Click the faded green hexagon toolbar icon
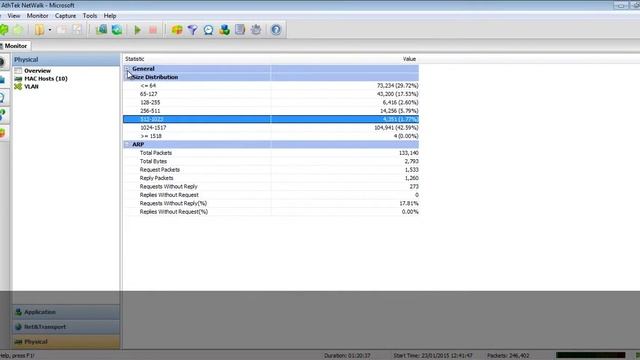This screenshot has height=360, width=640. [x=18, y=30]
